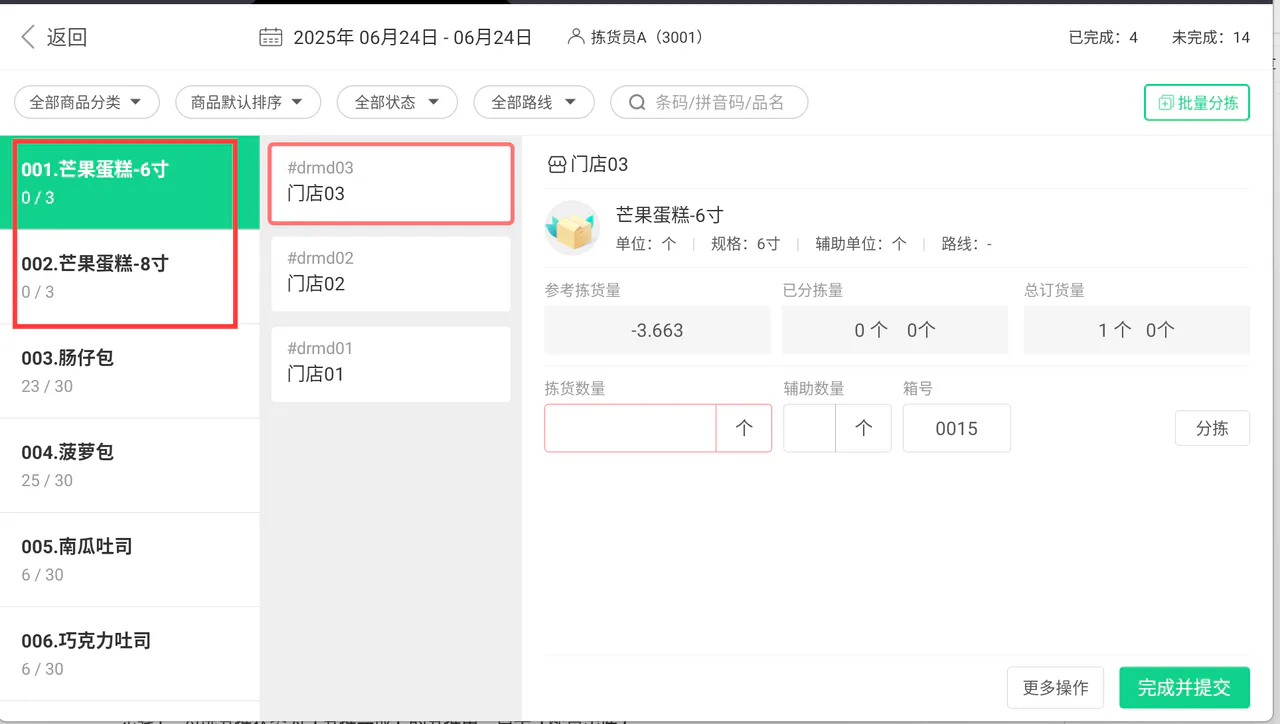1280x724 pixels.
Task: Select product 001.芒果蛋糕-6寸
Action: [x=130, y=182]
